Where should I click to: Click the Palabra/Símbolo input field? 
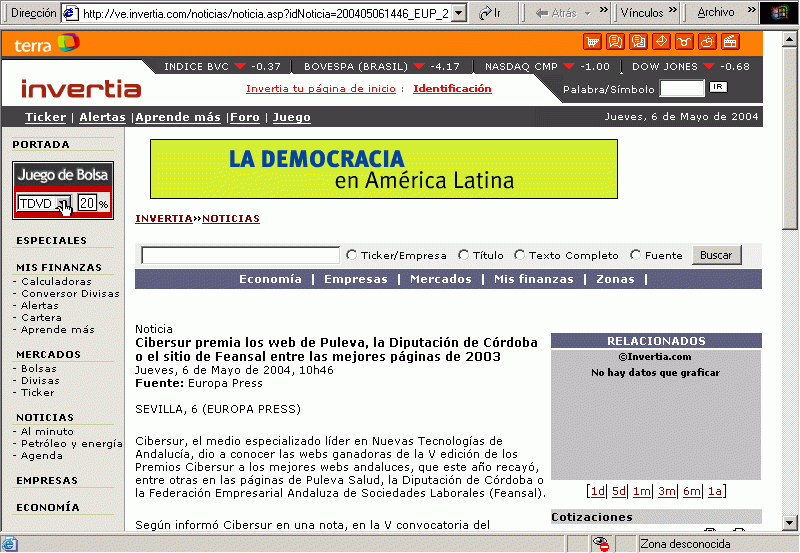682,88
